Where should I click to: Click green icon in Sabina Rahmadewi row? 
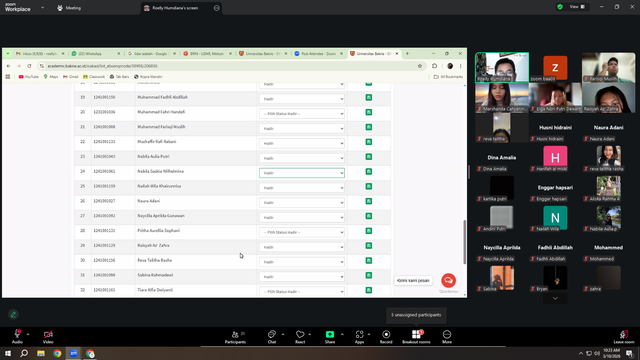tap(369, 275)
